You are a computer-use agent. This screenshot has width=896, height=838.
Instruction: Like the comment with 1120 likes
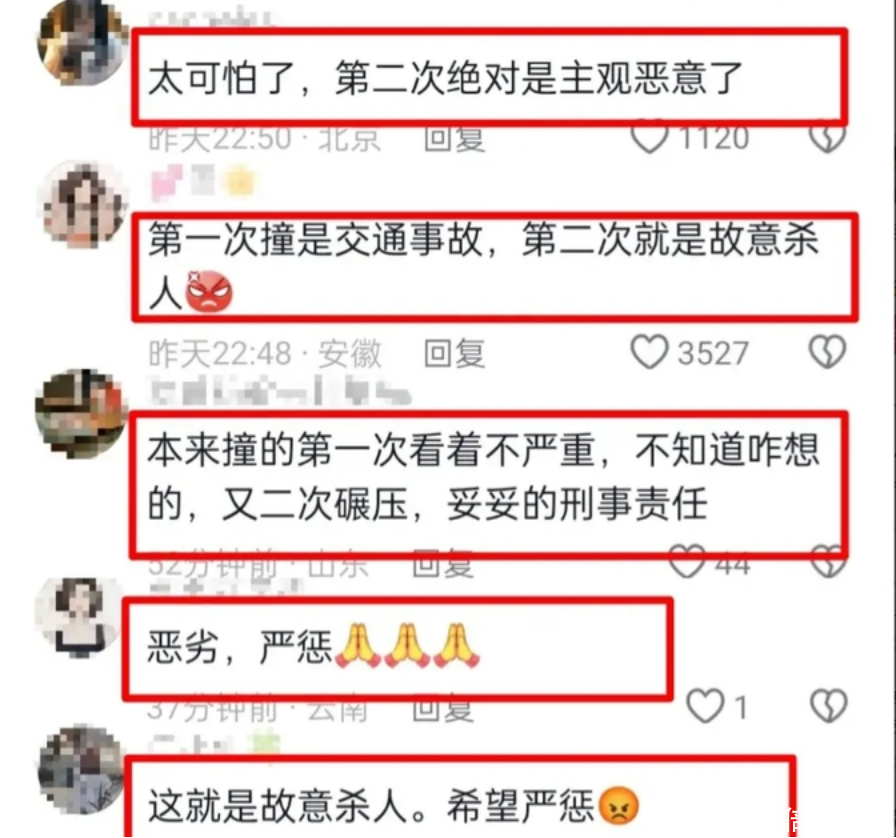pos(650,139)
